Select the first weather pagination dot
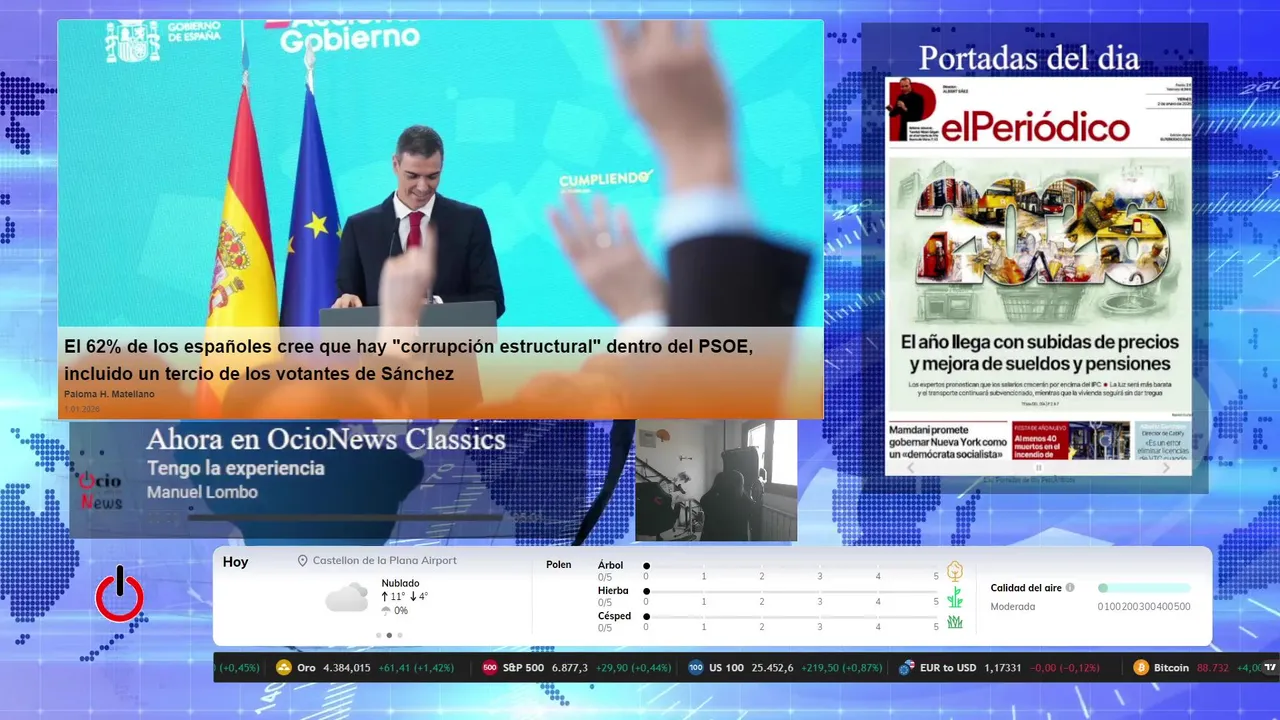 pos(378,635)
